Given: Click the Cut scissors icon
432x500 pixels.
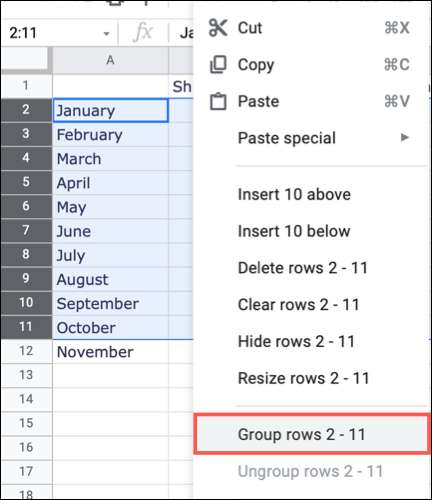Looking at the screenshot, I should pos(218,28).
